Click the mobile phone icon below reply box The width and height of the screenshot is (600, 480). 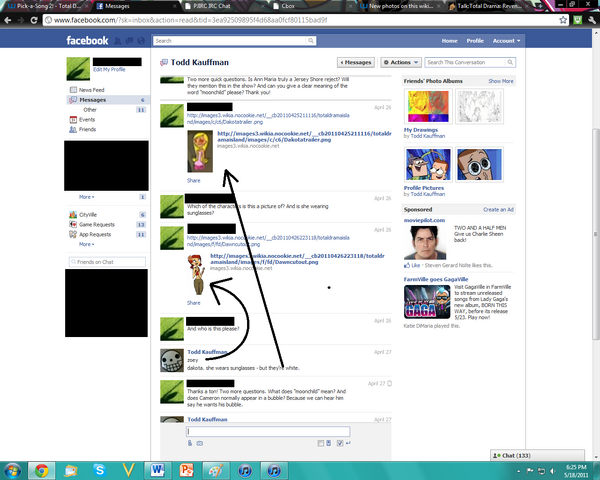click(x=329, y=443)
